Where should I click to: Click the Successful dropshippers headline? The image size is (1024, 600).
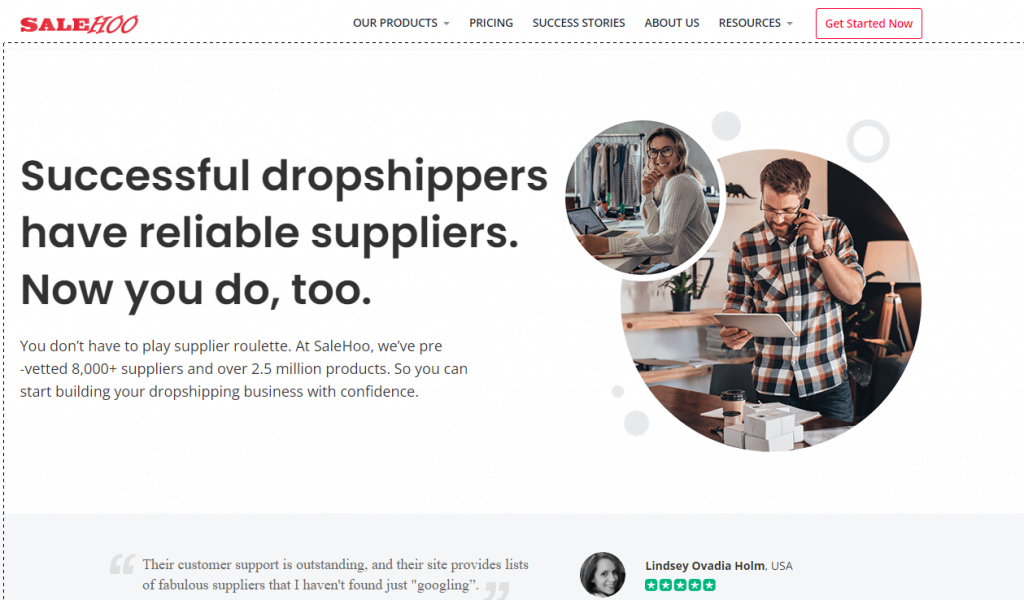pos(284,232)
